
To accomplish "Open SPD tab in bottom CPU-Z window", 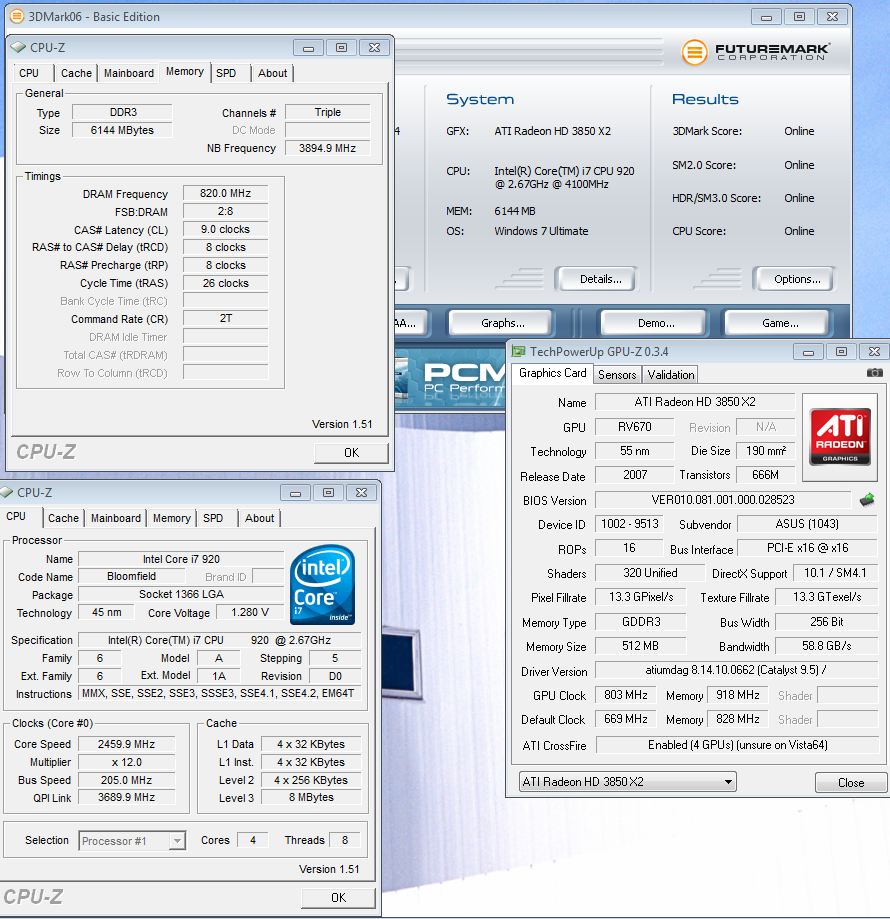I will coord(213,518).
